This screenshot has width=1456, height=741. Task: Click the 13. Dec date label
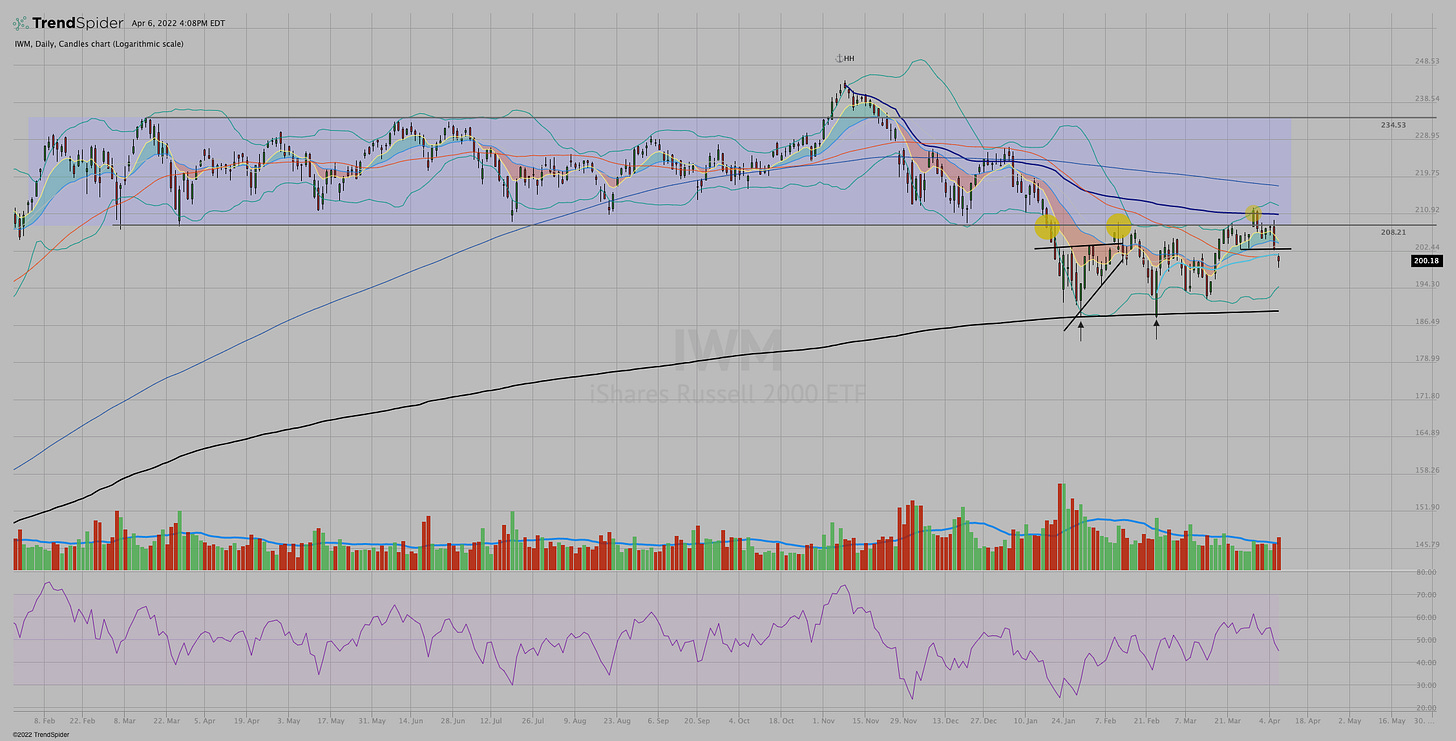click(946, 719)
